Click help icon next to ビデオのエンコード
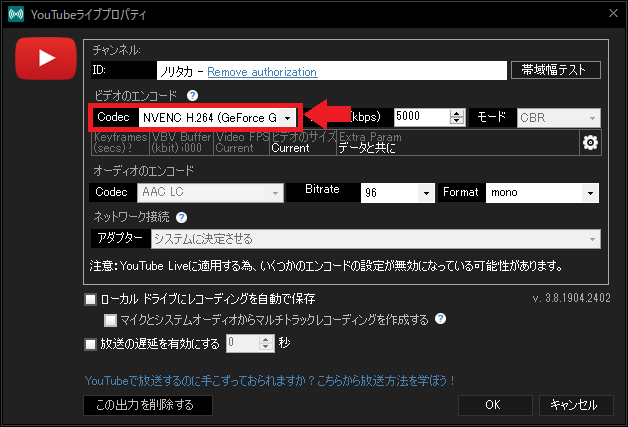628x427 pixels. click(192, 95)
